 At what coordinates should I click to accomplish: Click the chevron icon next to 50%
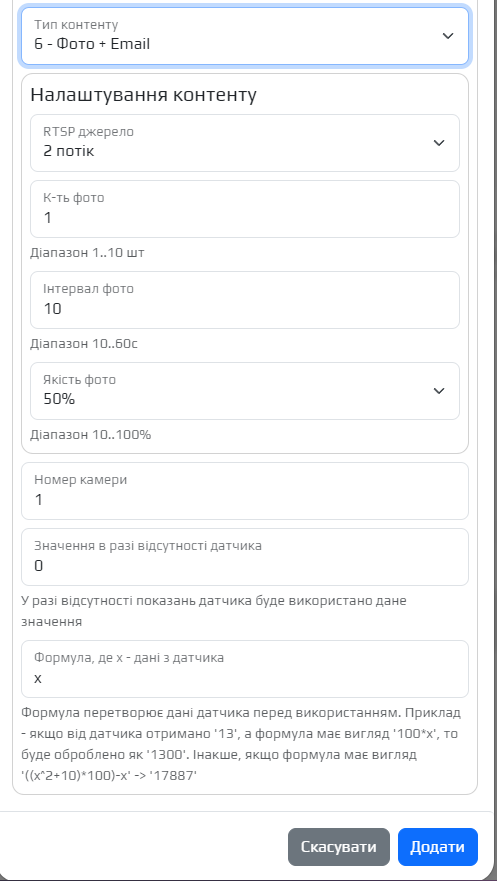pos(439,391)
